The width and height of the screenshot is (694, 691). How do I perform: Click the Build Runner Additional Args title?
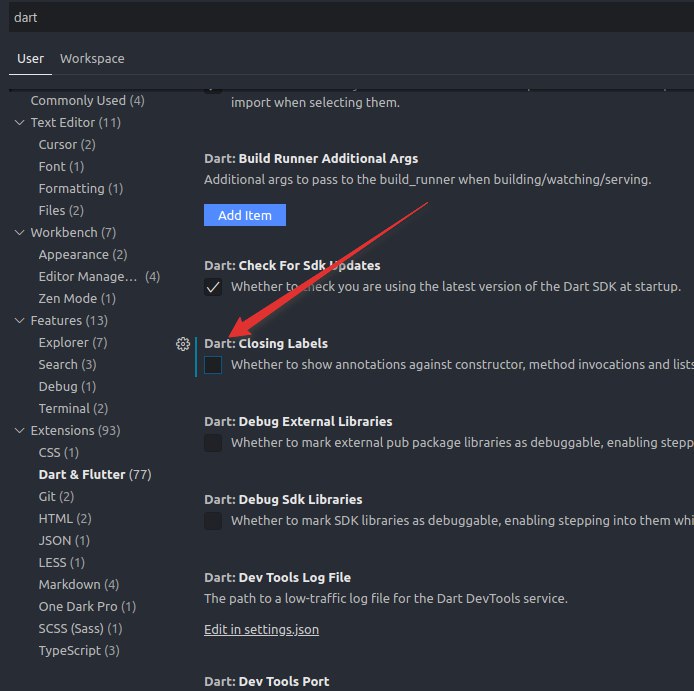tap(311, 158)
